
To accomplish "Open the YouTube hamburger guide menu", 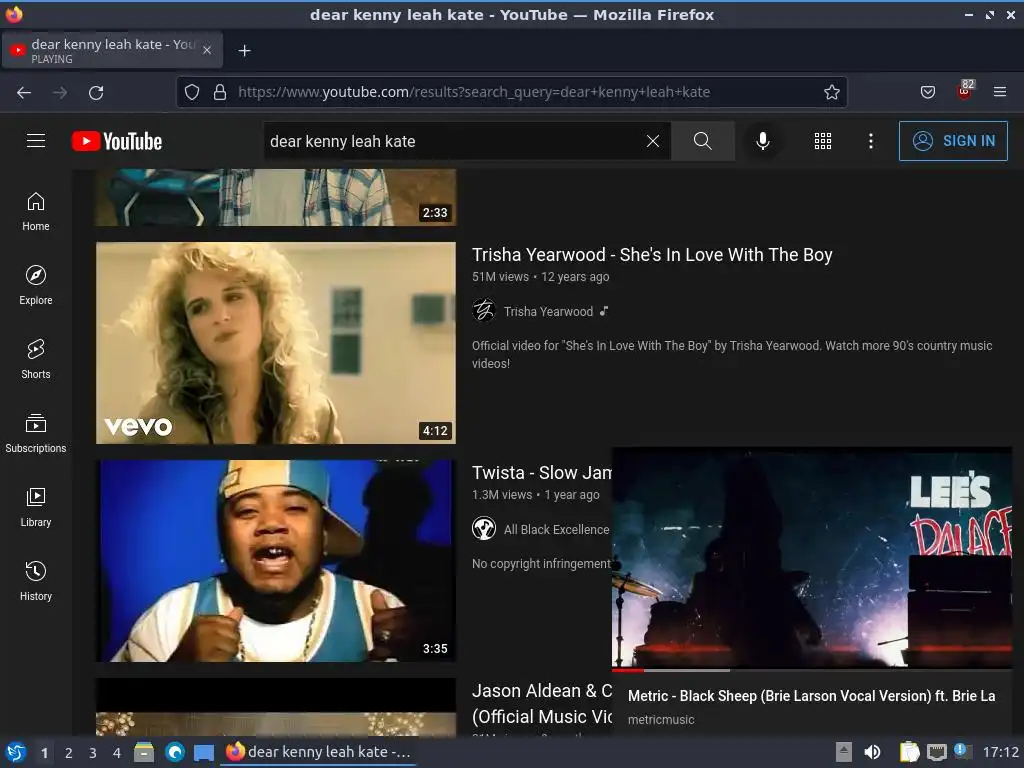I will tap(36, 141).
